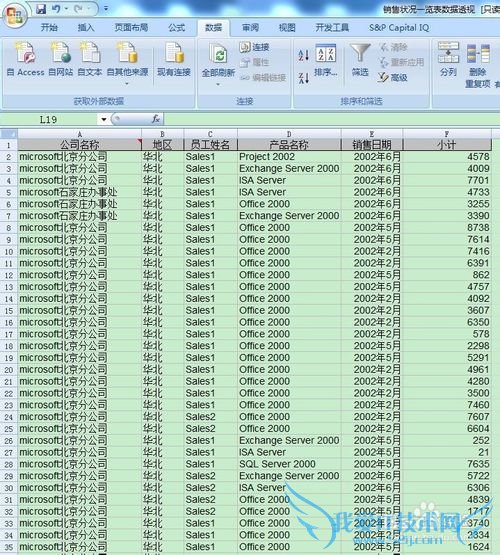Click 编辑链接 edit links
The height and width of the screenshot is (555, 500).
(x=263, y=78)
